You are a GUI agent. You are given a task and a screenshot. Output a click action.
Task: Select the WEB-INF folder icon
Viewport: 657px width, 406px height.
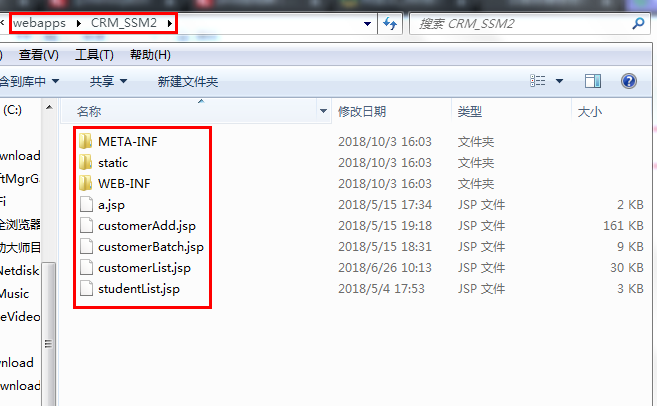(x=86, y=183)
